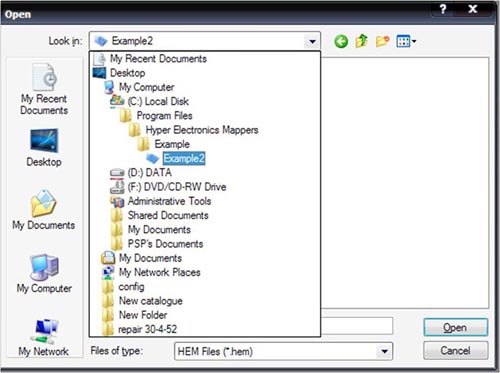Go back with the green arrow icon
Viewport: 500px width, 373px height.
tap(341, 41)
